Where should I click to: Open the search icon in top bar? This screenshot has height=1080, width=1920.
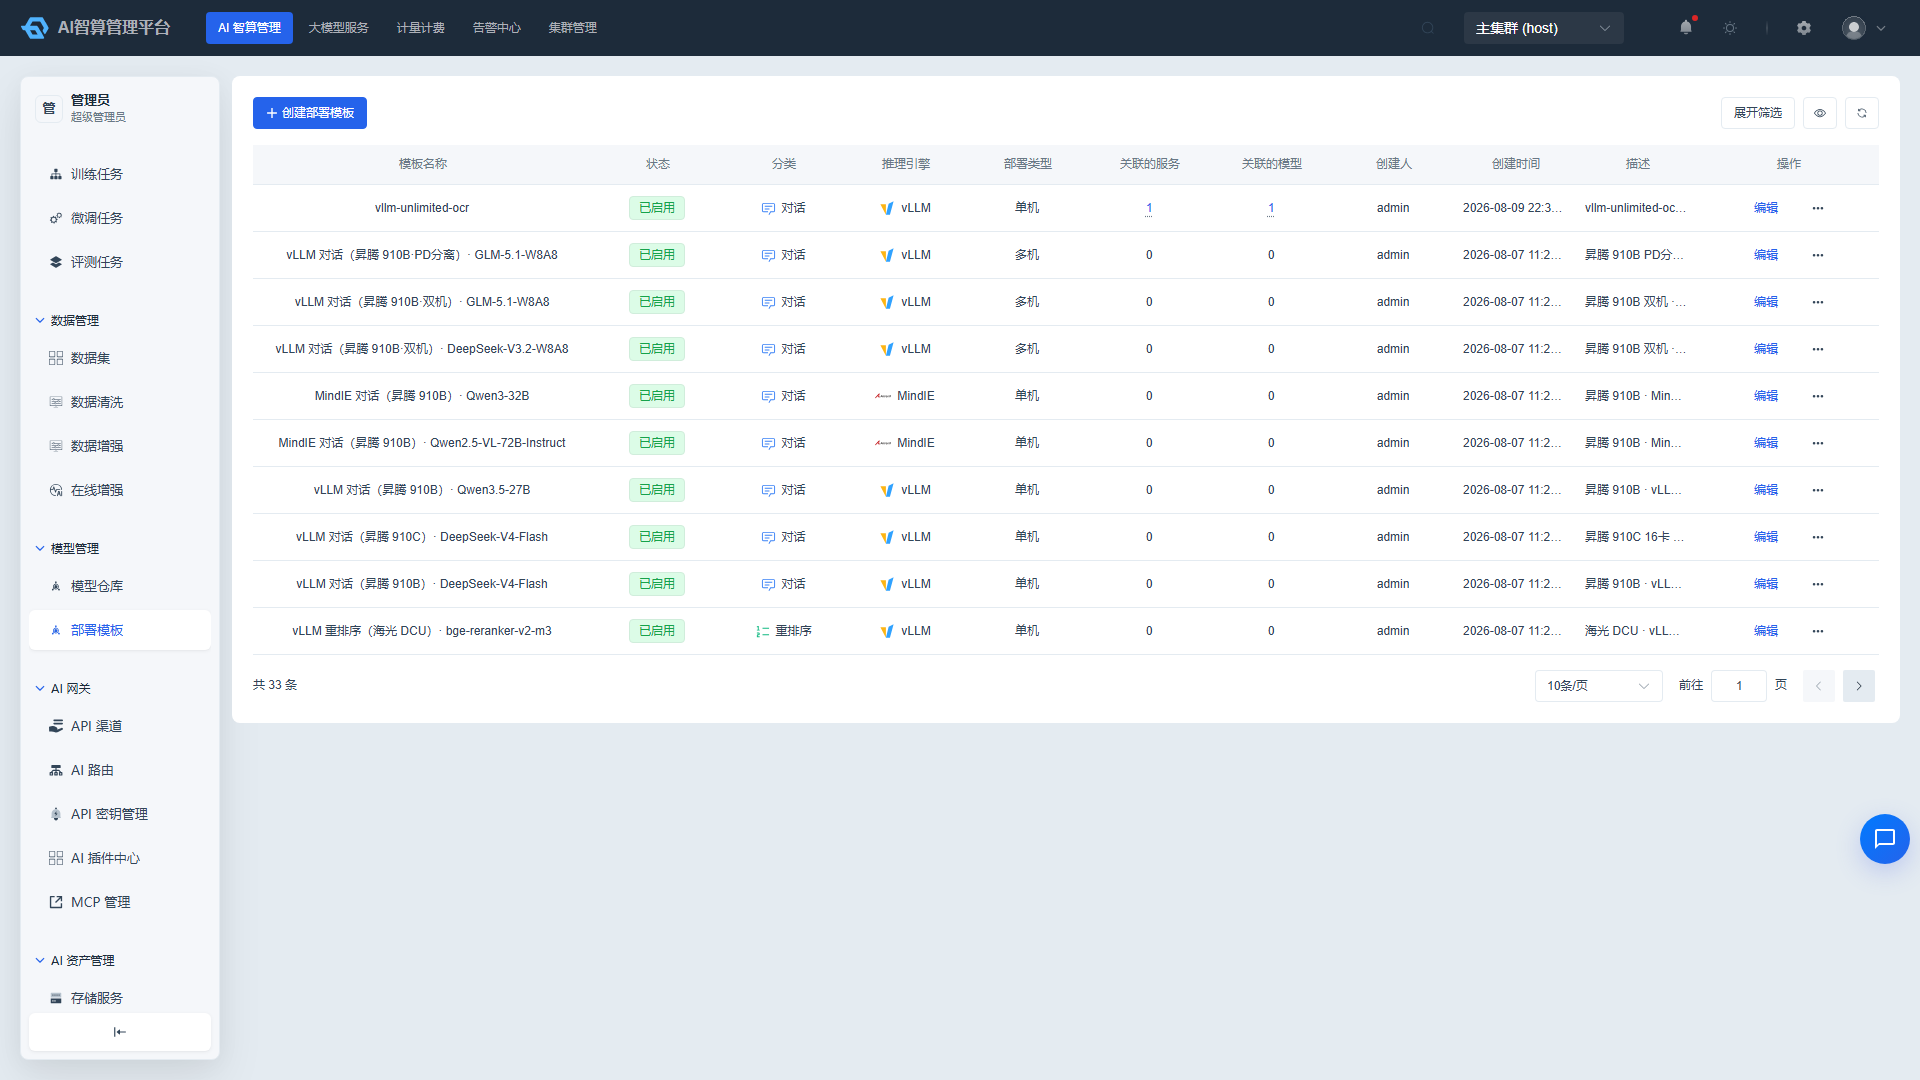pos(1428,28)
